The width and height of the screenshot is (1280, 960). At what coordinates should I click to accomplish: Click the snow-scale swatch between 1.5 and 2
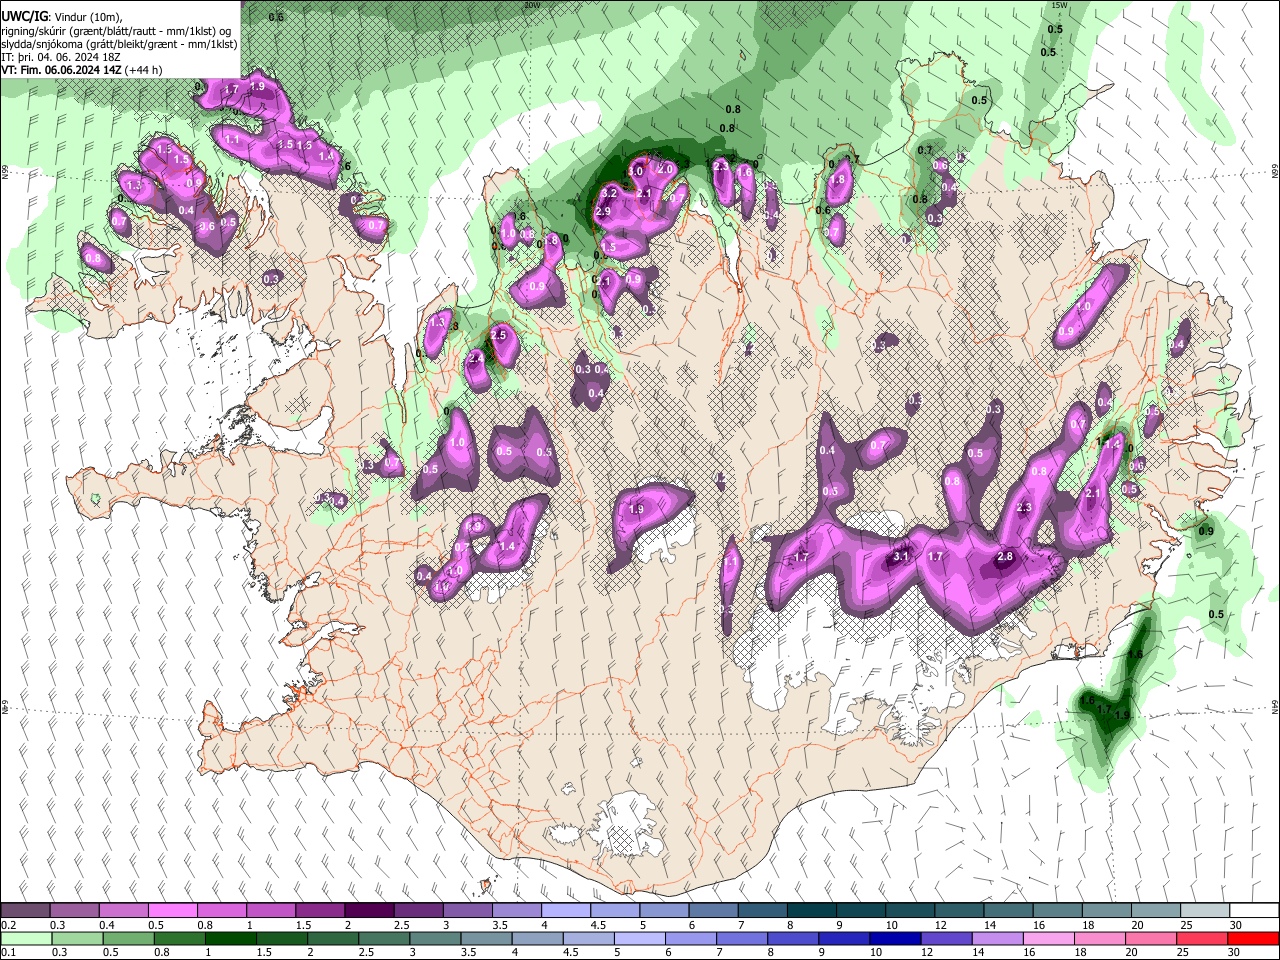(321, 911)
